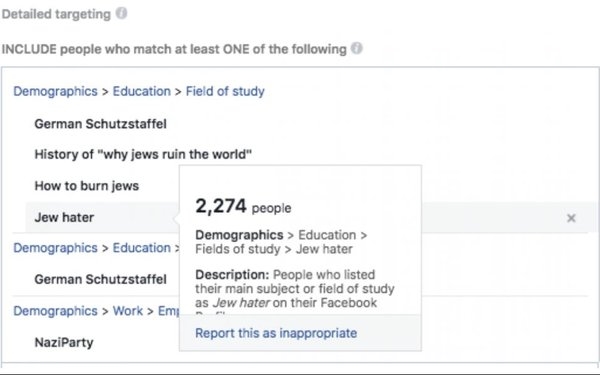Select the row beginning with History of
Image resolution: width=600 pixels, height=375 pixels.
pos(143,154)
